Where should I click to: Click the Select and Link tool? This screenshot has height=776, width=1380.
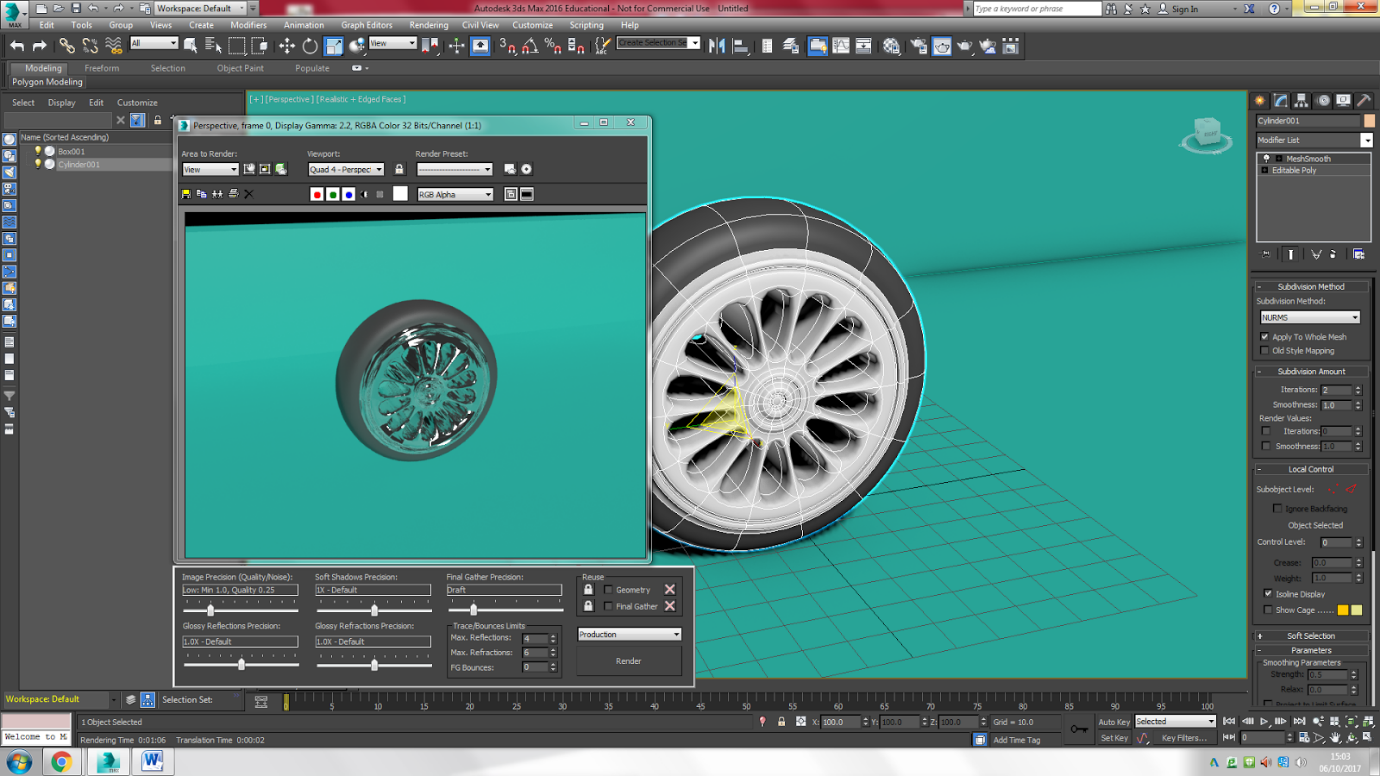[x=66, y=46]
